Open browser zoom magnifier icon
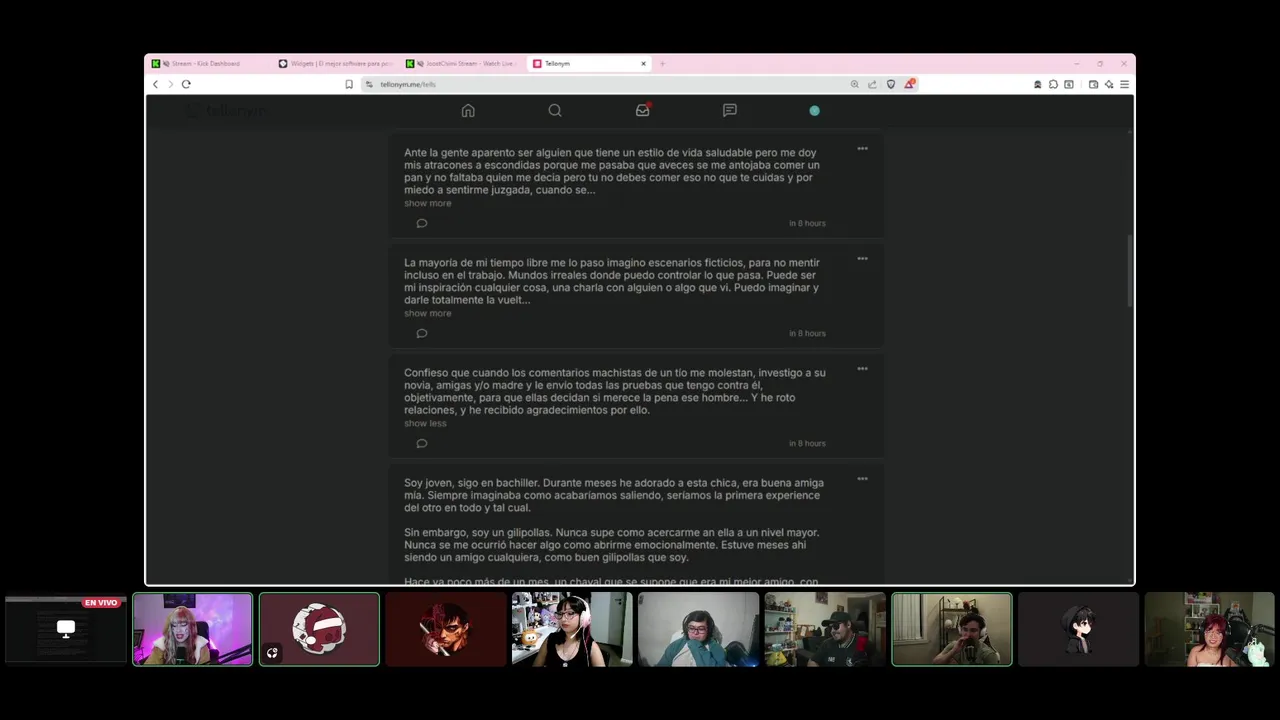 click(854, 84)
